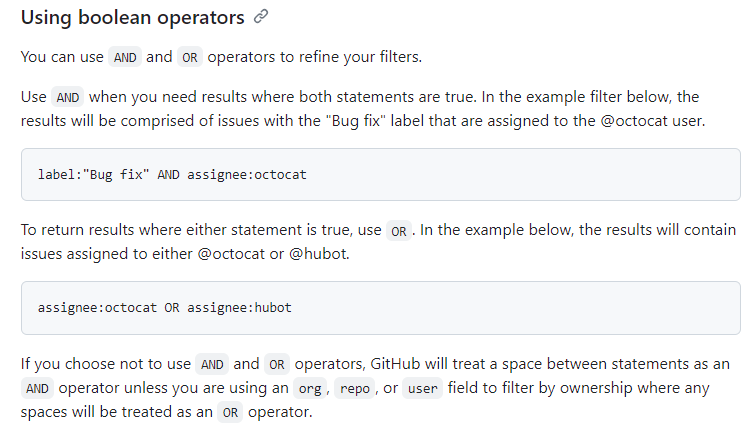This screenshot has height=432, width=752.
Task: Click the AND tag after the word "Use"
Action: click(69, 97)
